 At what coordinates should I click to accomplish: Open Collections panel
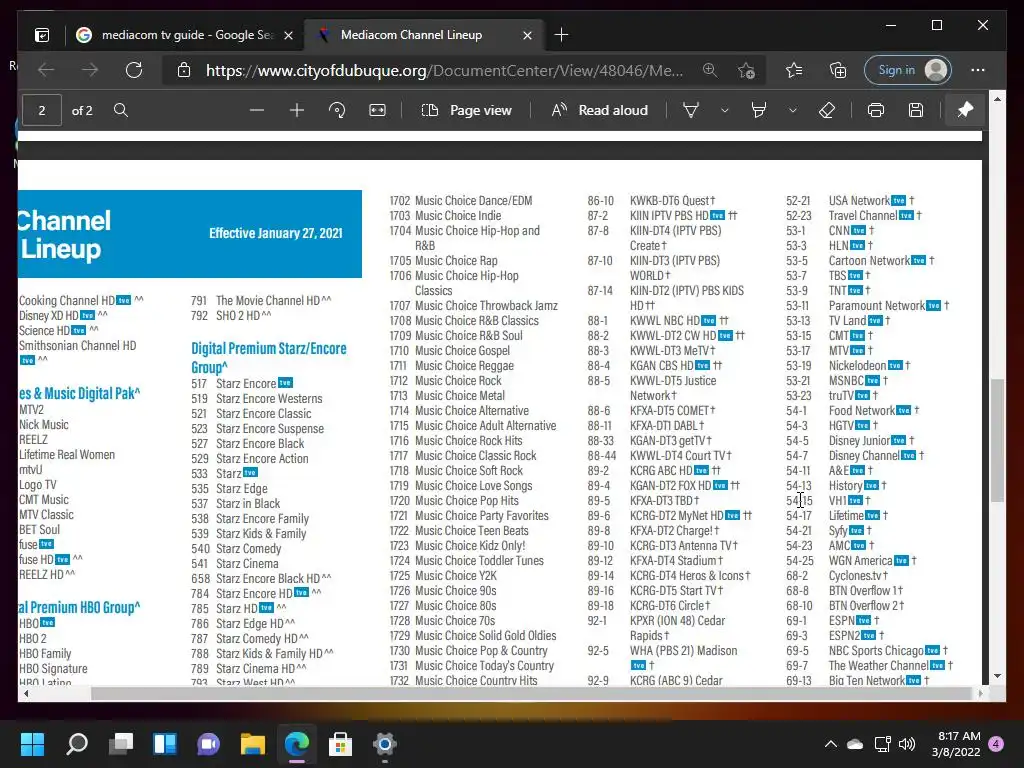[x=837, y=70]
